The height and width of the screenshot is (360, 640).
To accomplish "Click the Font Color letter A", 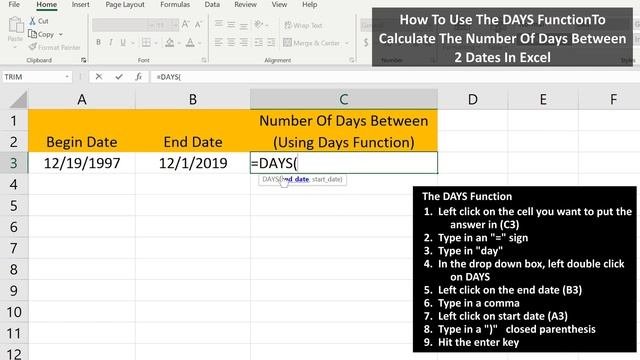I will (x=190, y=42).
